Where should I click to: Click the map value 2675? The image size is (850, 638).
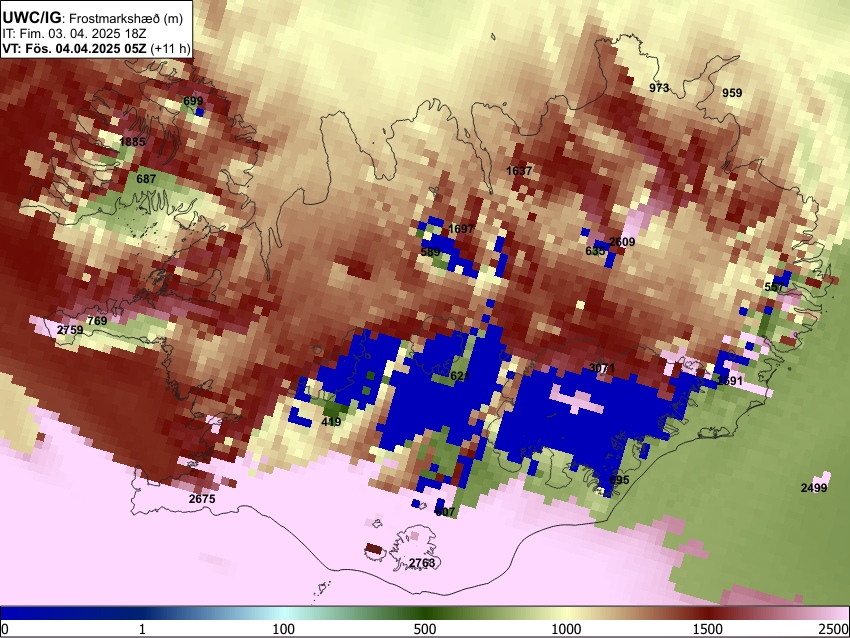click(202, 499)
